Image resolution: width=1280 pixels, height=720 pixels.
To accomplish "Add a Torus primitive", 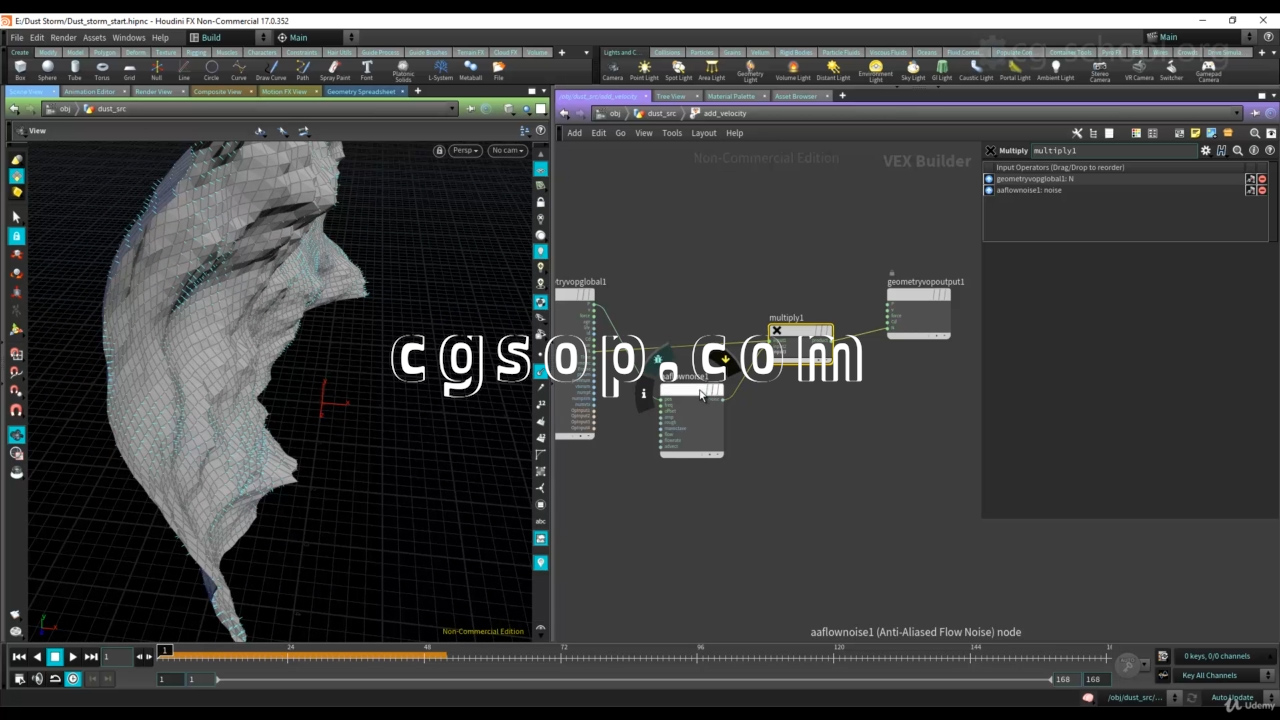I will coord(102,71).
